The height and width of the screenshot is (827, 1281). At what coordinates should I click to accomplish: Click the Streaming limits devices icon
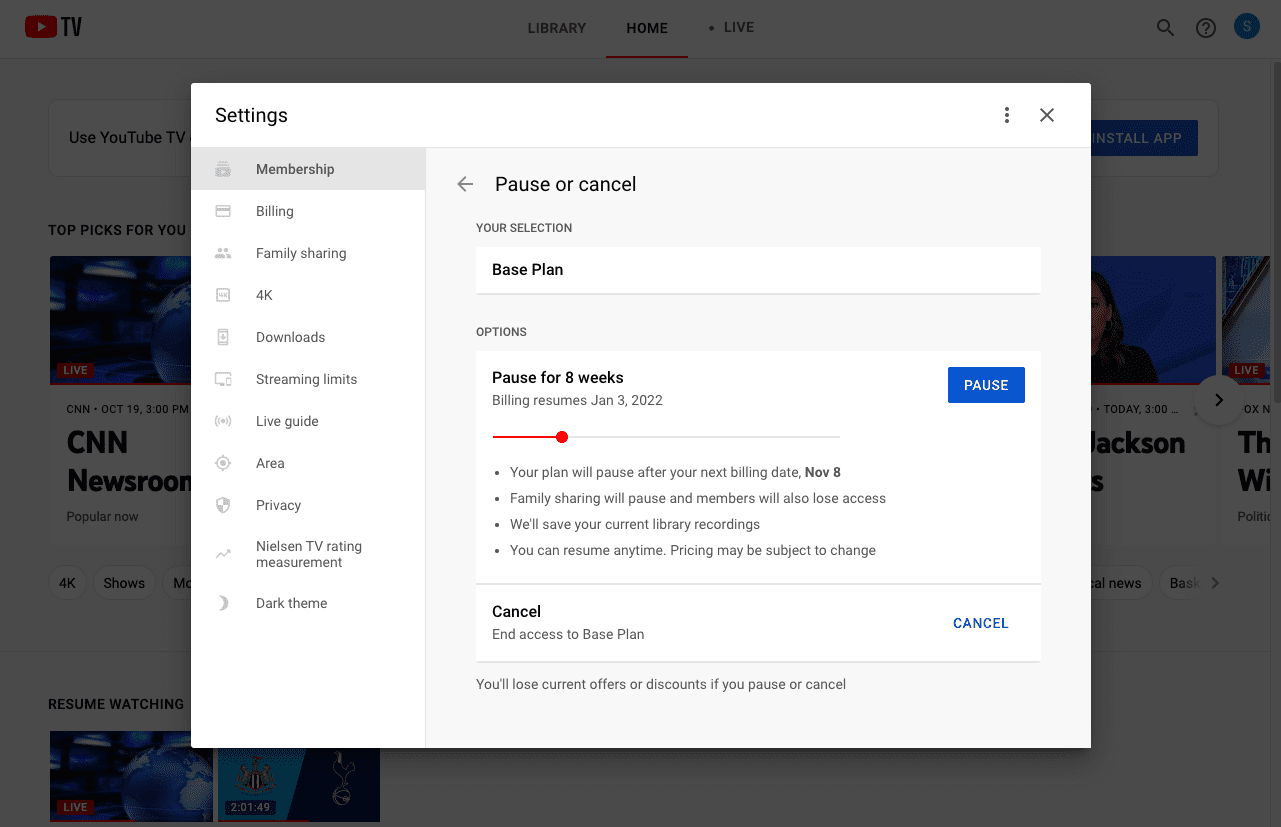[x=223, y=379]
